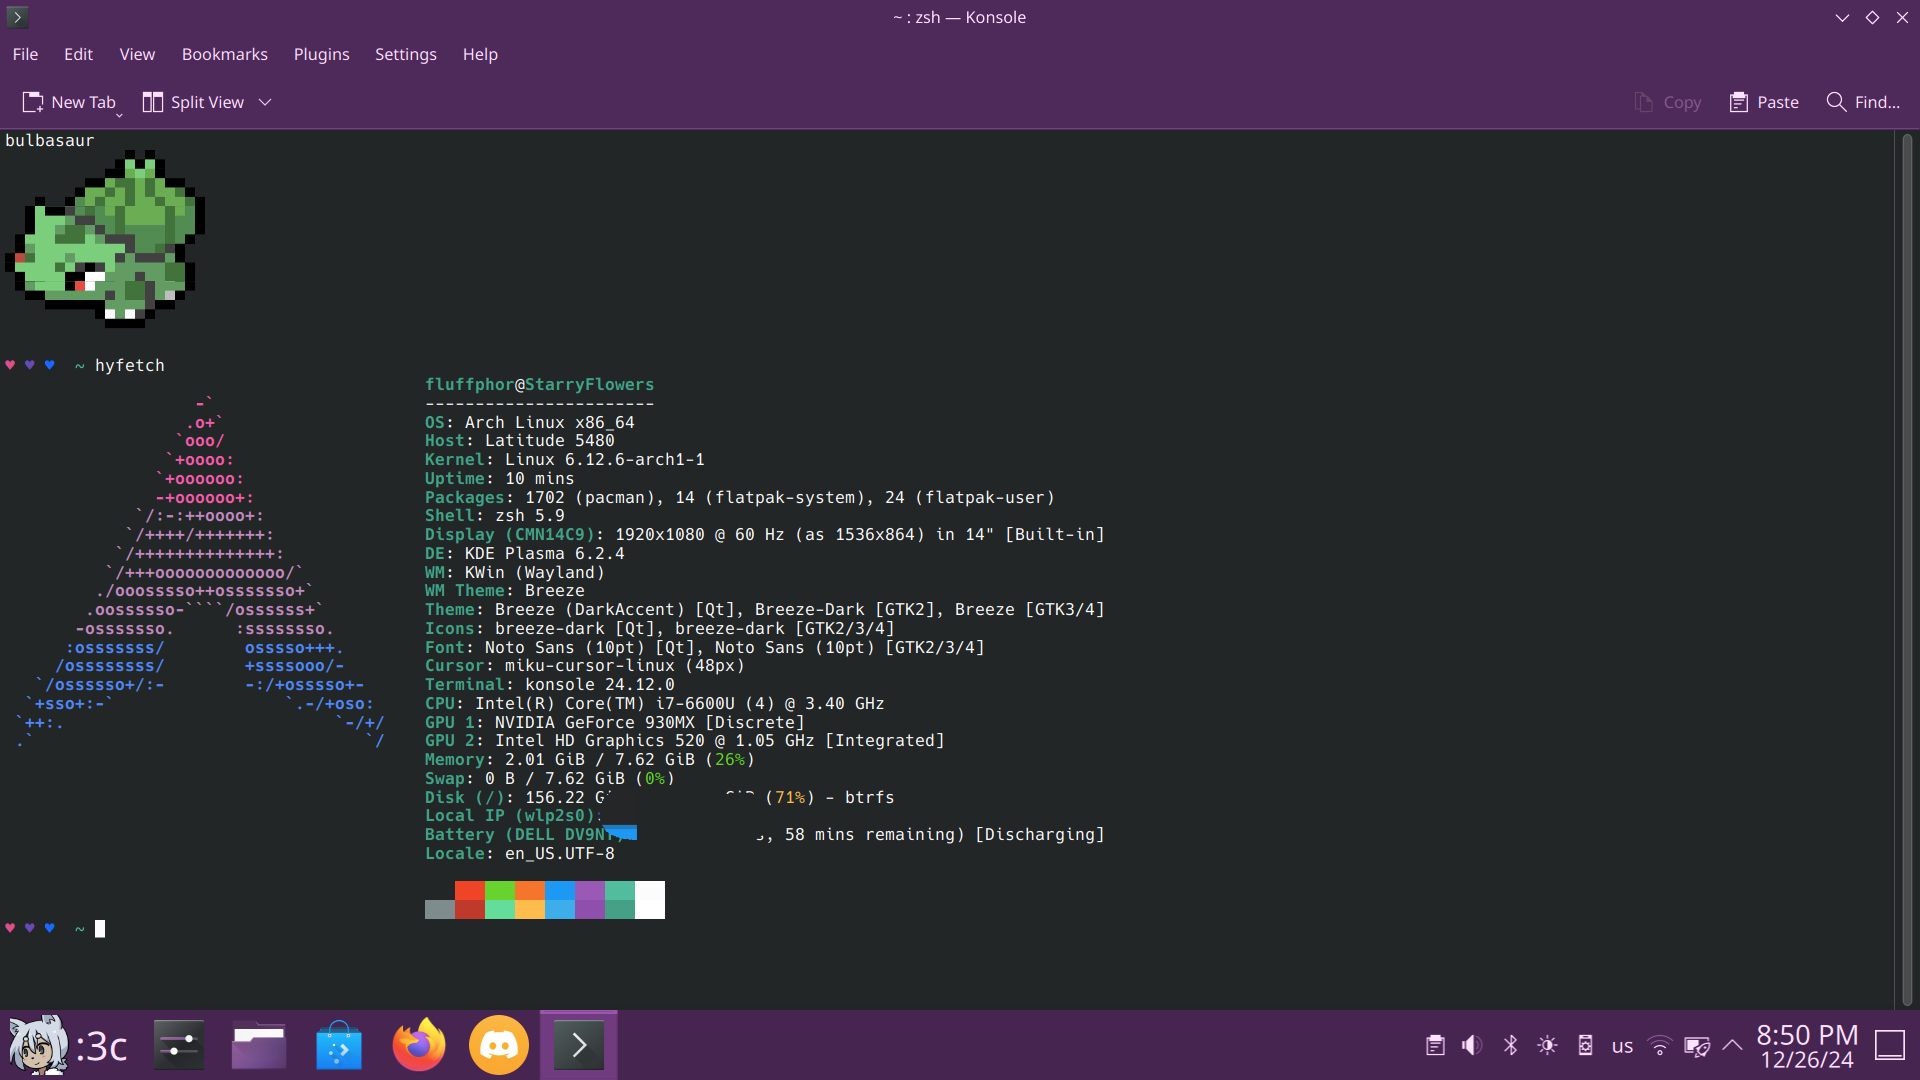Open the Settings menu

[x=405, y=54]
